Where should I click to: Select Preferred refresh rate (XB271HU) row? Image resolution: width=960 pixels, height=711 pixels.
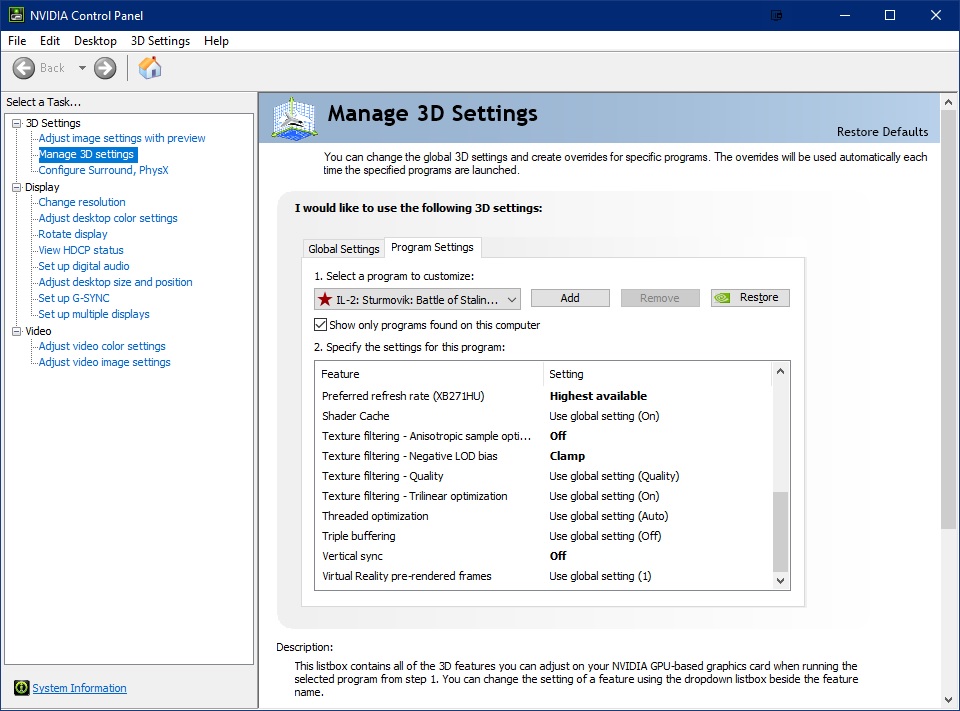[544, 396]
